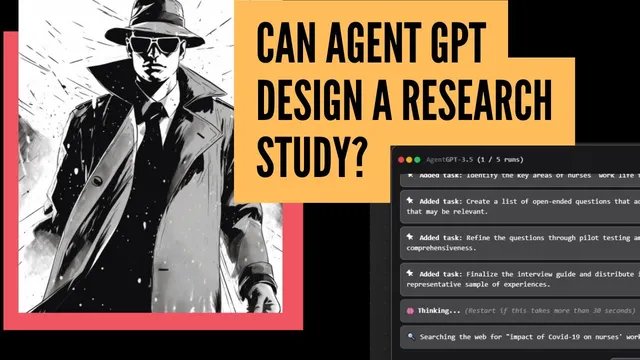The height and width of the screenshot is (360, 640).
Task: Click the 'STUDY?' headline text
Action: click(x=311, y=157)
